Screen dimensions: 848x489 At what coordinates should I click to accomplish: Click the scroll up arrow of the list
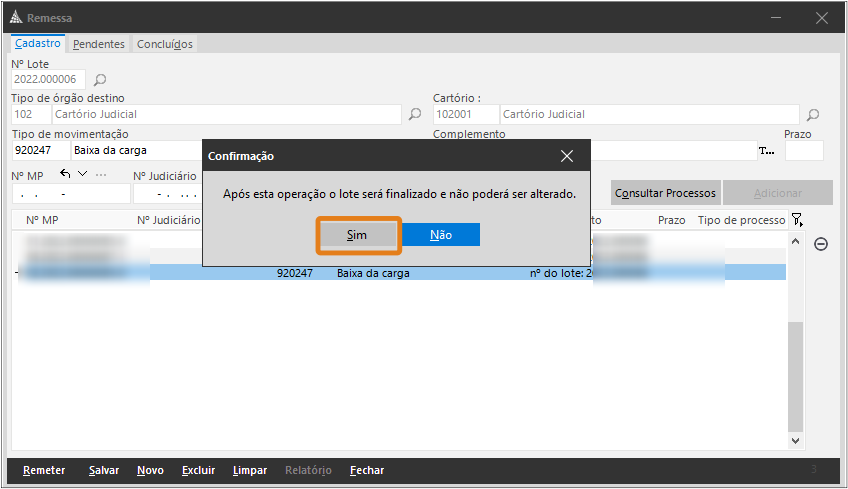click(795, 242)
